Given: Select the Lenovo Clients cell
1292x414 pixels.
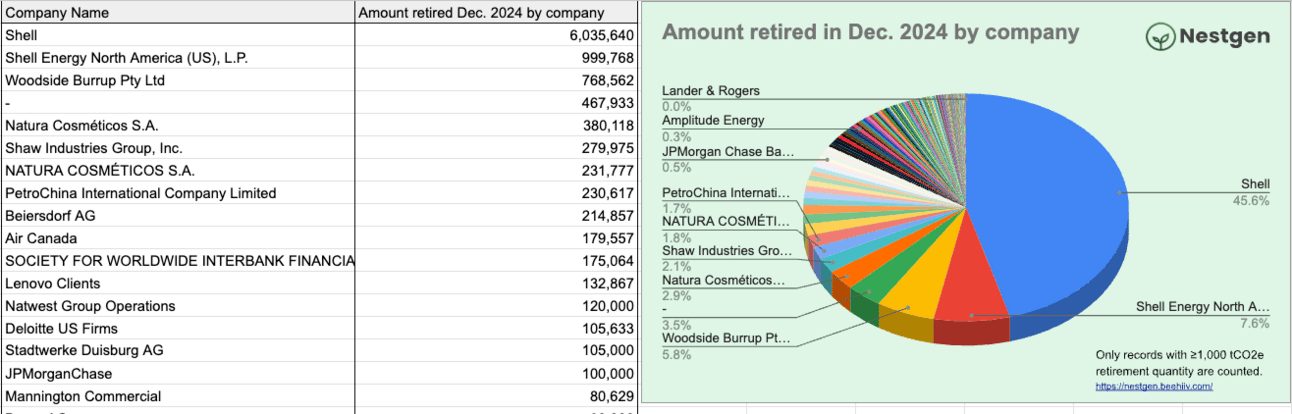Looking at the screenshot, I should click(178, 283).
